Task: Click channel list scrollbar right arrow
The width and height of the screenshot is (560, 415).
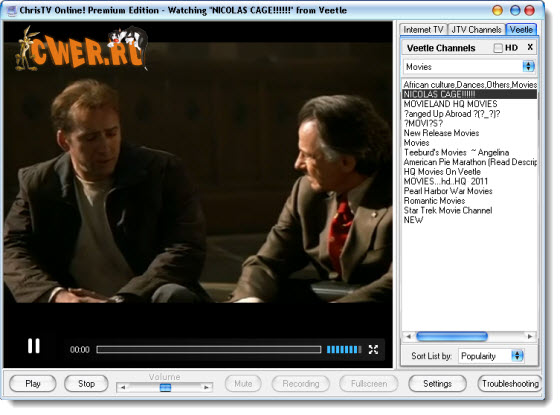Action: pos(530,336)
